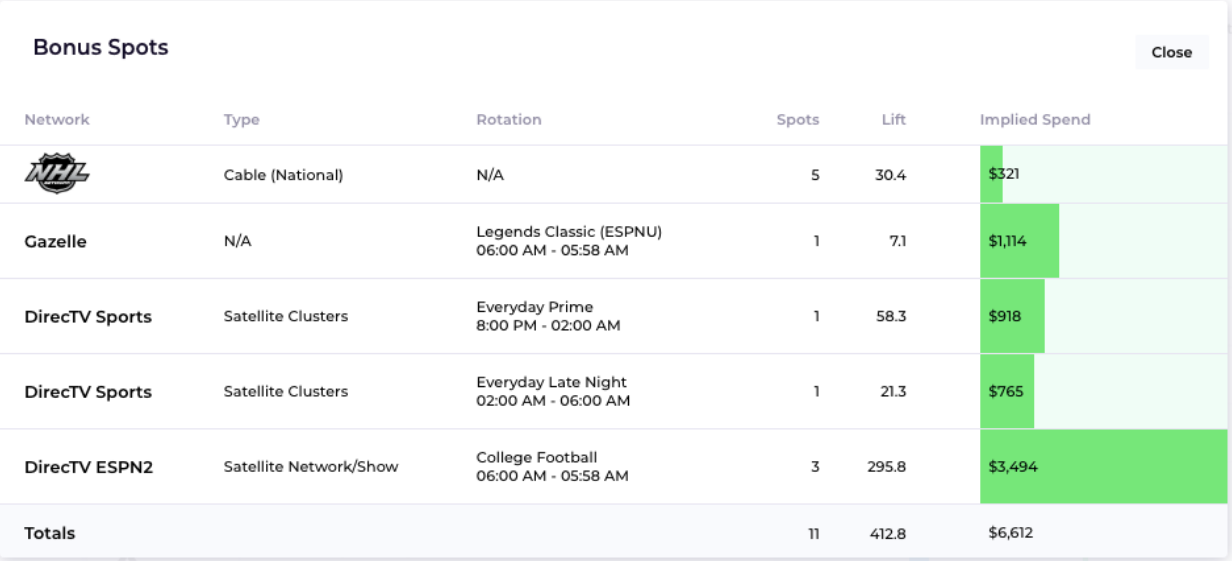Click spots count 3 in DirecTV ESPN2 row
This screenshot has height=561, width=1232.
[x=815, y=467]
